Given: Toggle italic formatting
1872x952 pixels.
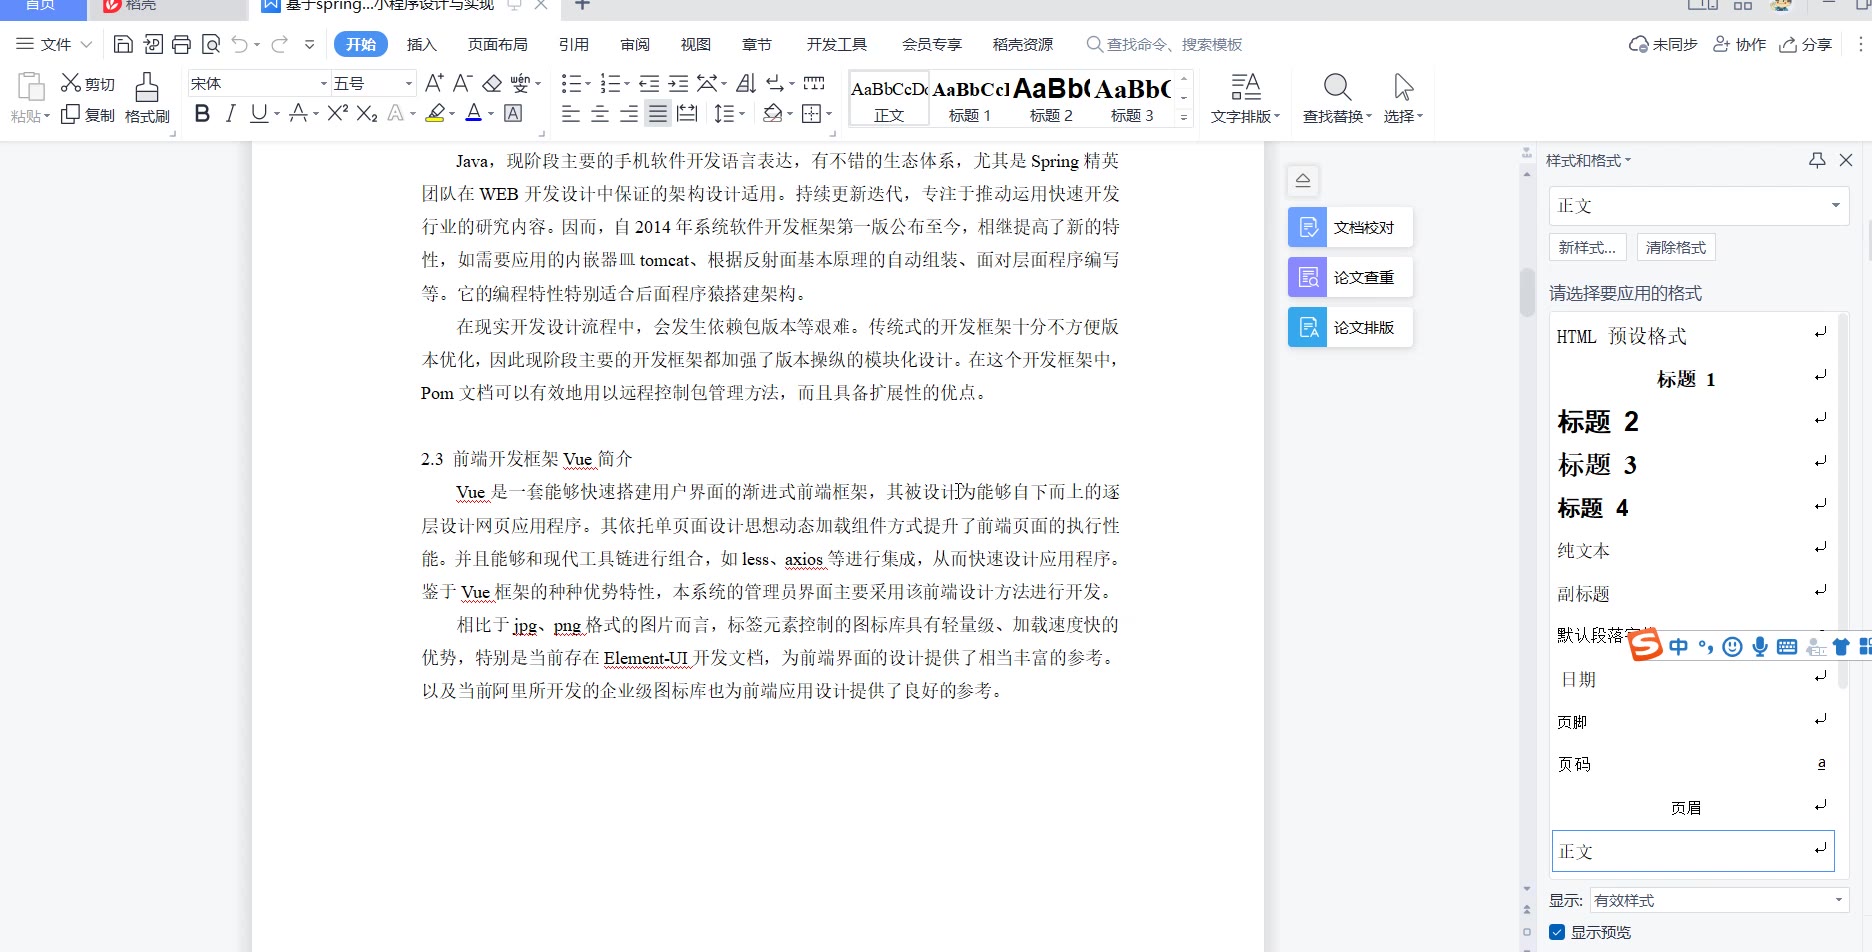Looking at the screenshot, I should click(231, 113).
